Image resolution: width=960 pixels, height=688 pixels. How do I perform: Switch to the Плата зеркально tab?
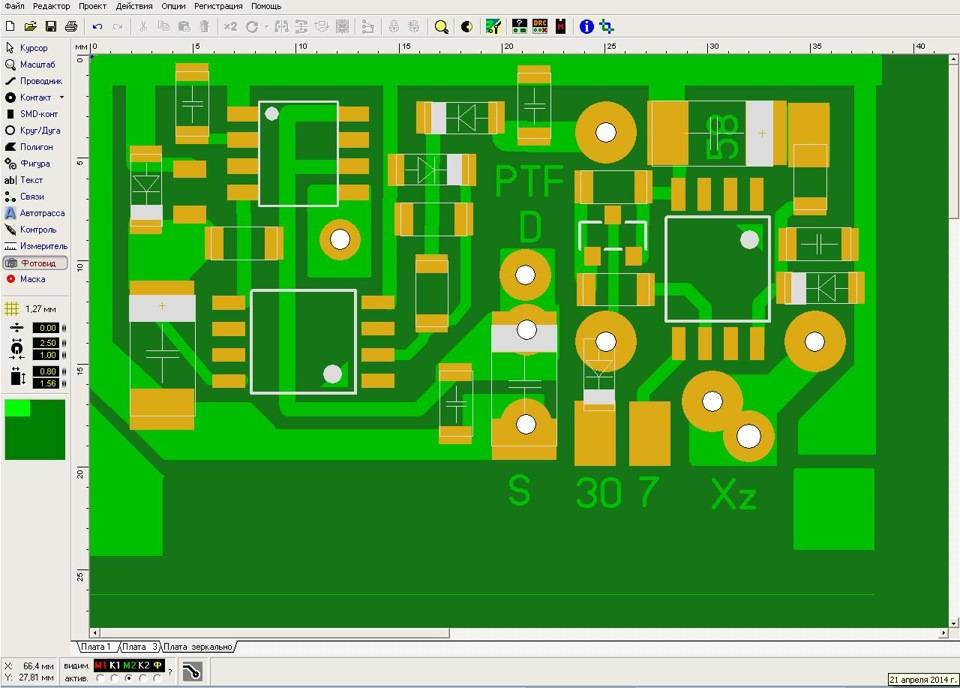click(x=198, y=647)
